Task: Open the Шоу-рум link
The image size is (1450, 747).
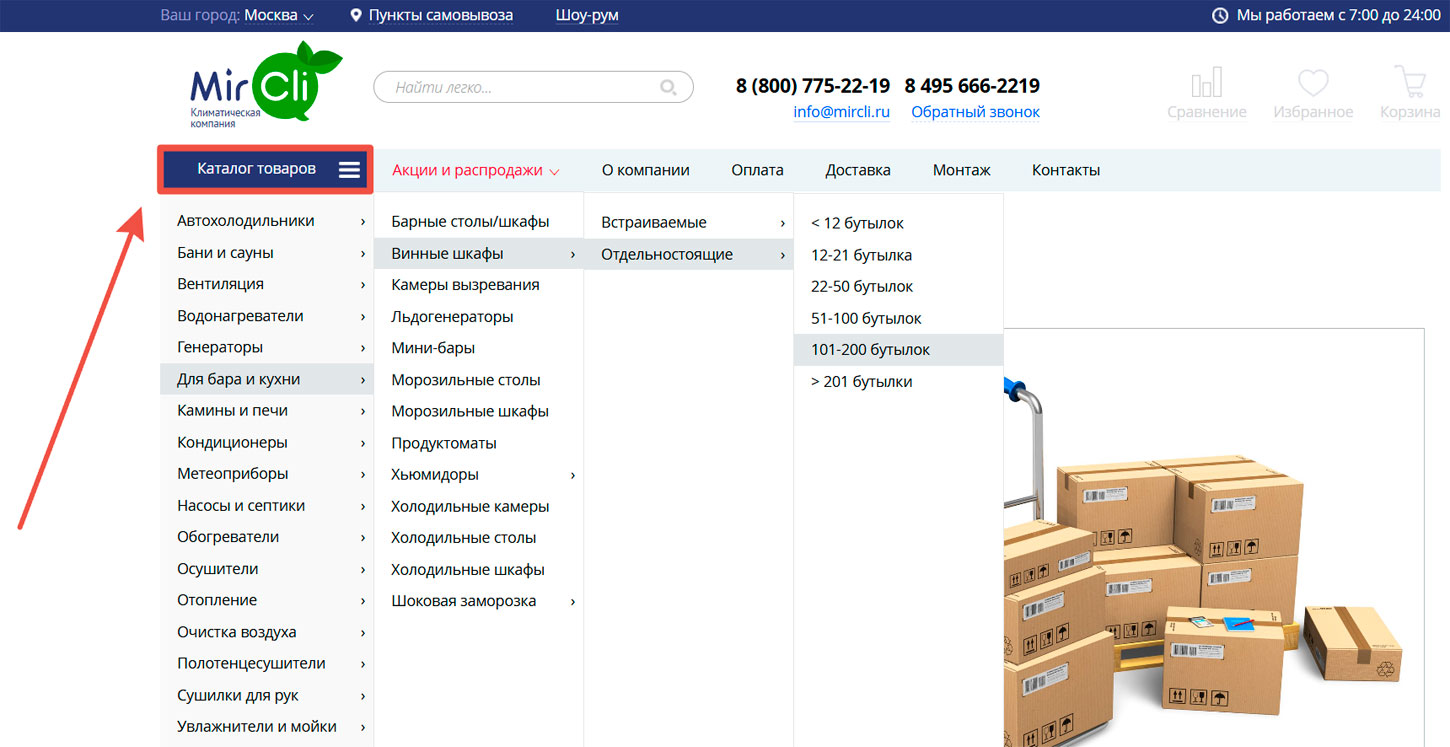Action: click(x=587, y=15)
